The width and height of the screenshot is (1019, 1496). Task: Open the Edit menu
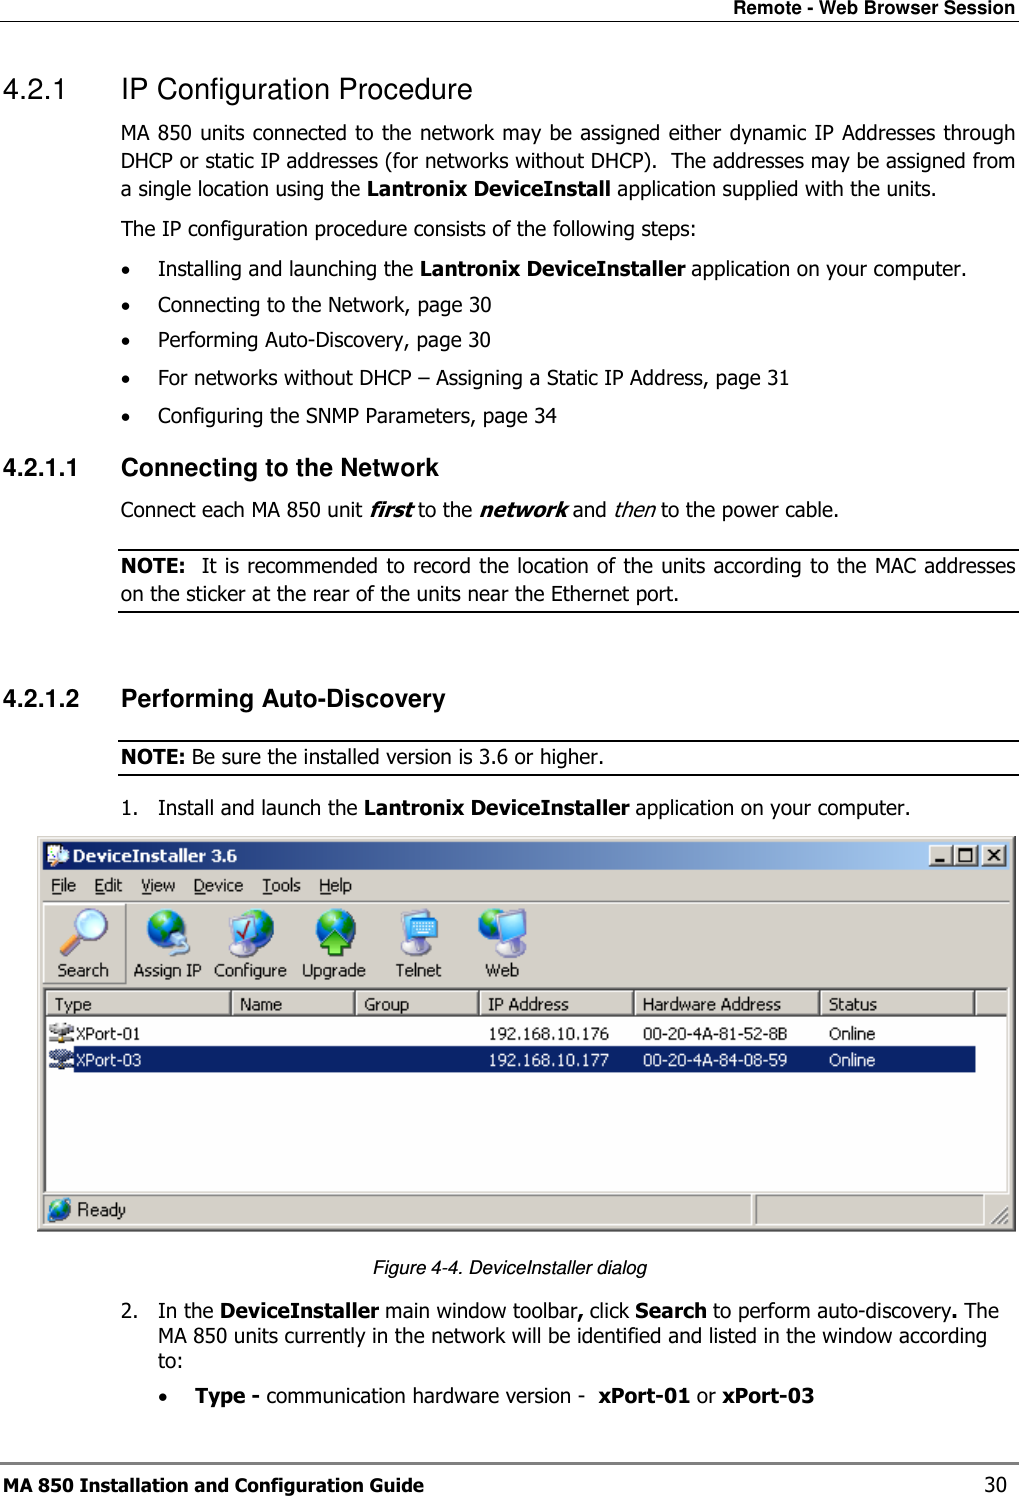[x=108, y=885]
